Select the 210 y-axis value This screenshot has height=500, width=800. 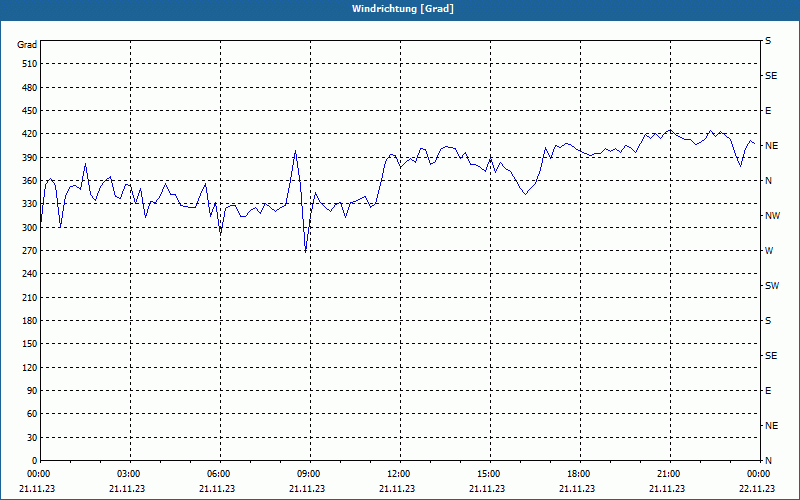30,297
